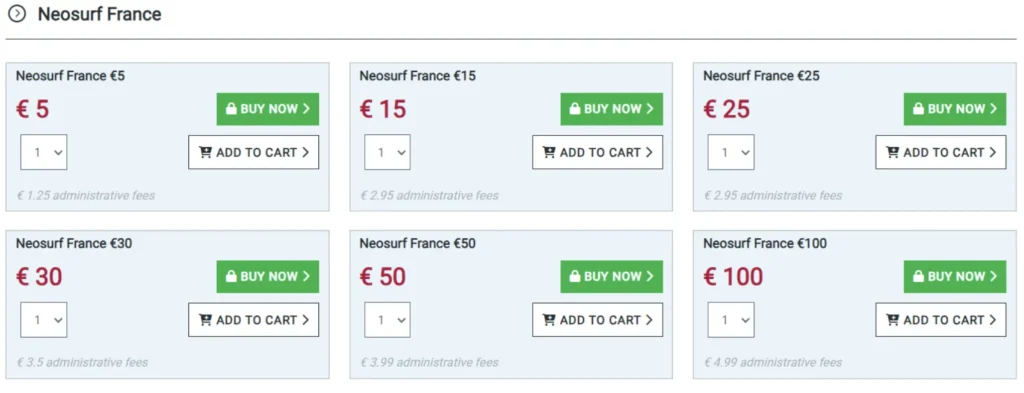Screen dimensions: 1024x393
Task: Add Neosurf France €25 to cart
Action: (x=941, y=152)
